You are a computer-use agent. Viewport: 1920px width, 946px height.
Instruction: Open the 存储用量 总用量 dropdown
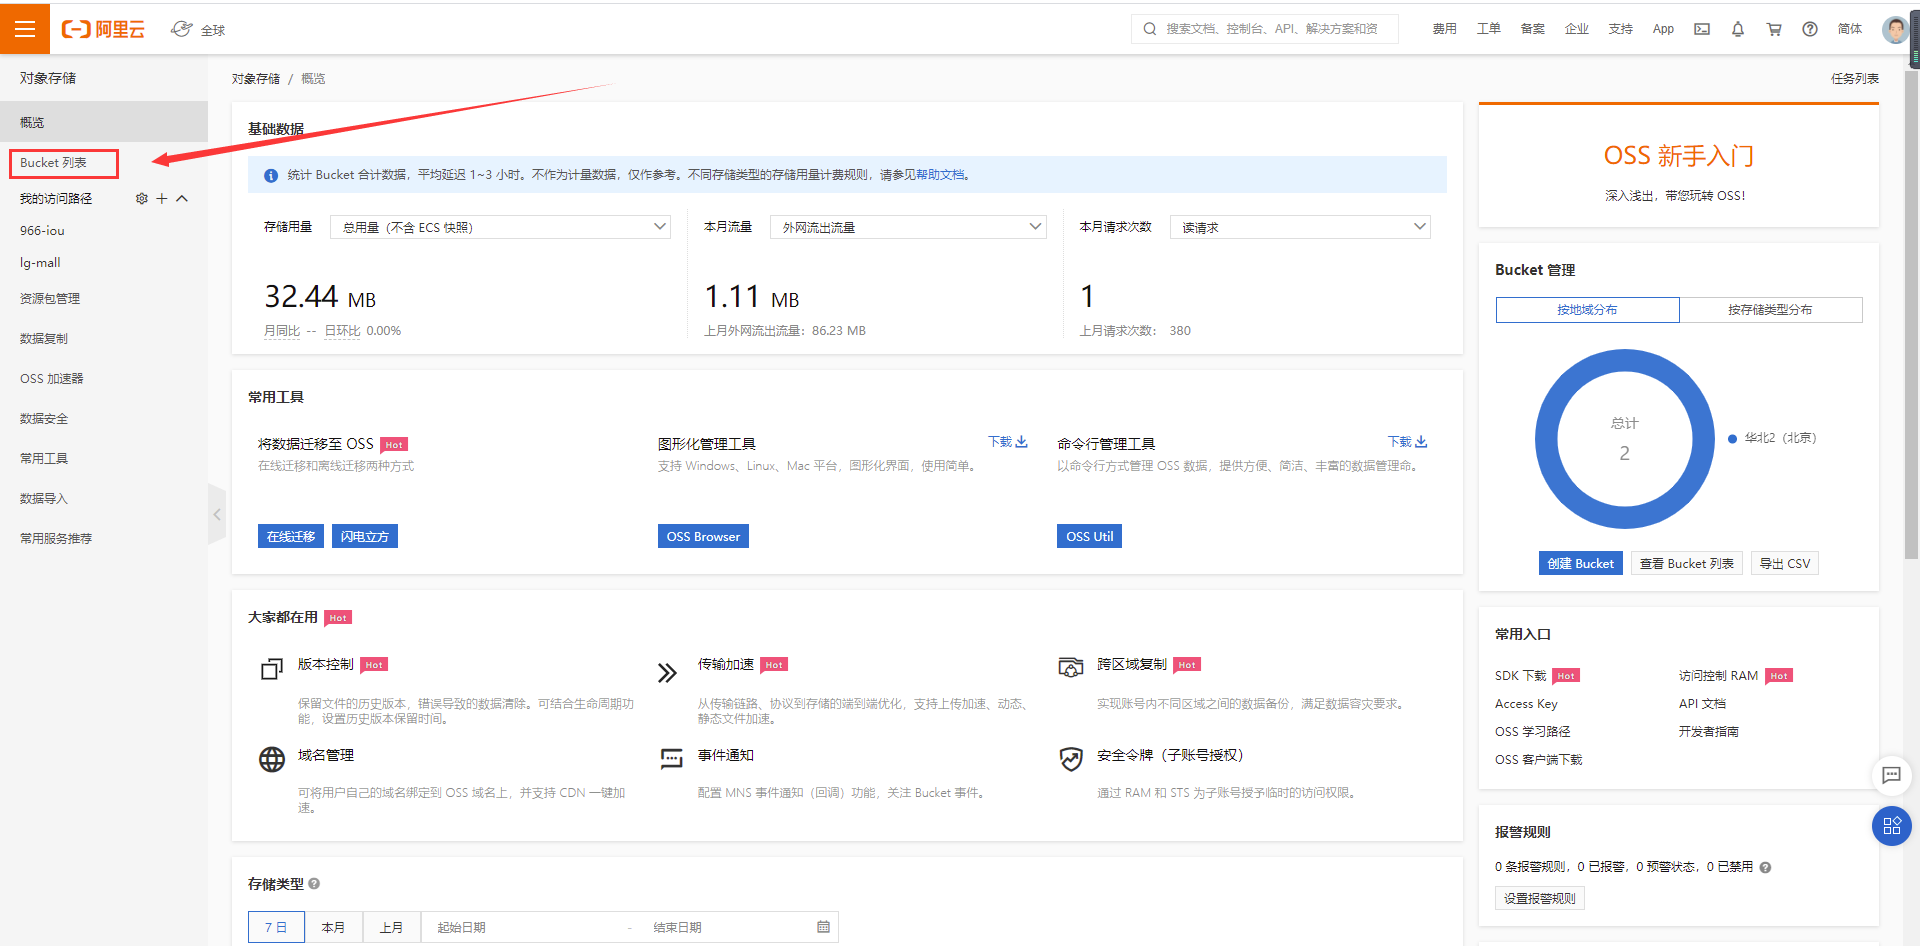click(x=500, y=227)
